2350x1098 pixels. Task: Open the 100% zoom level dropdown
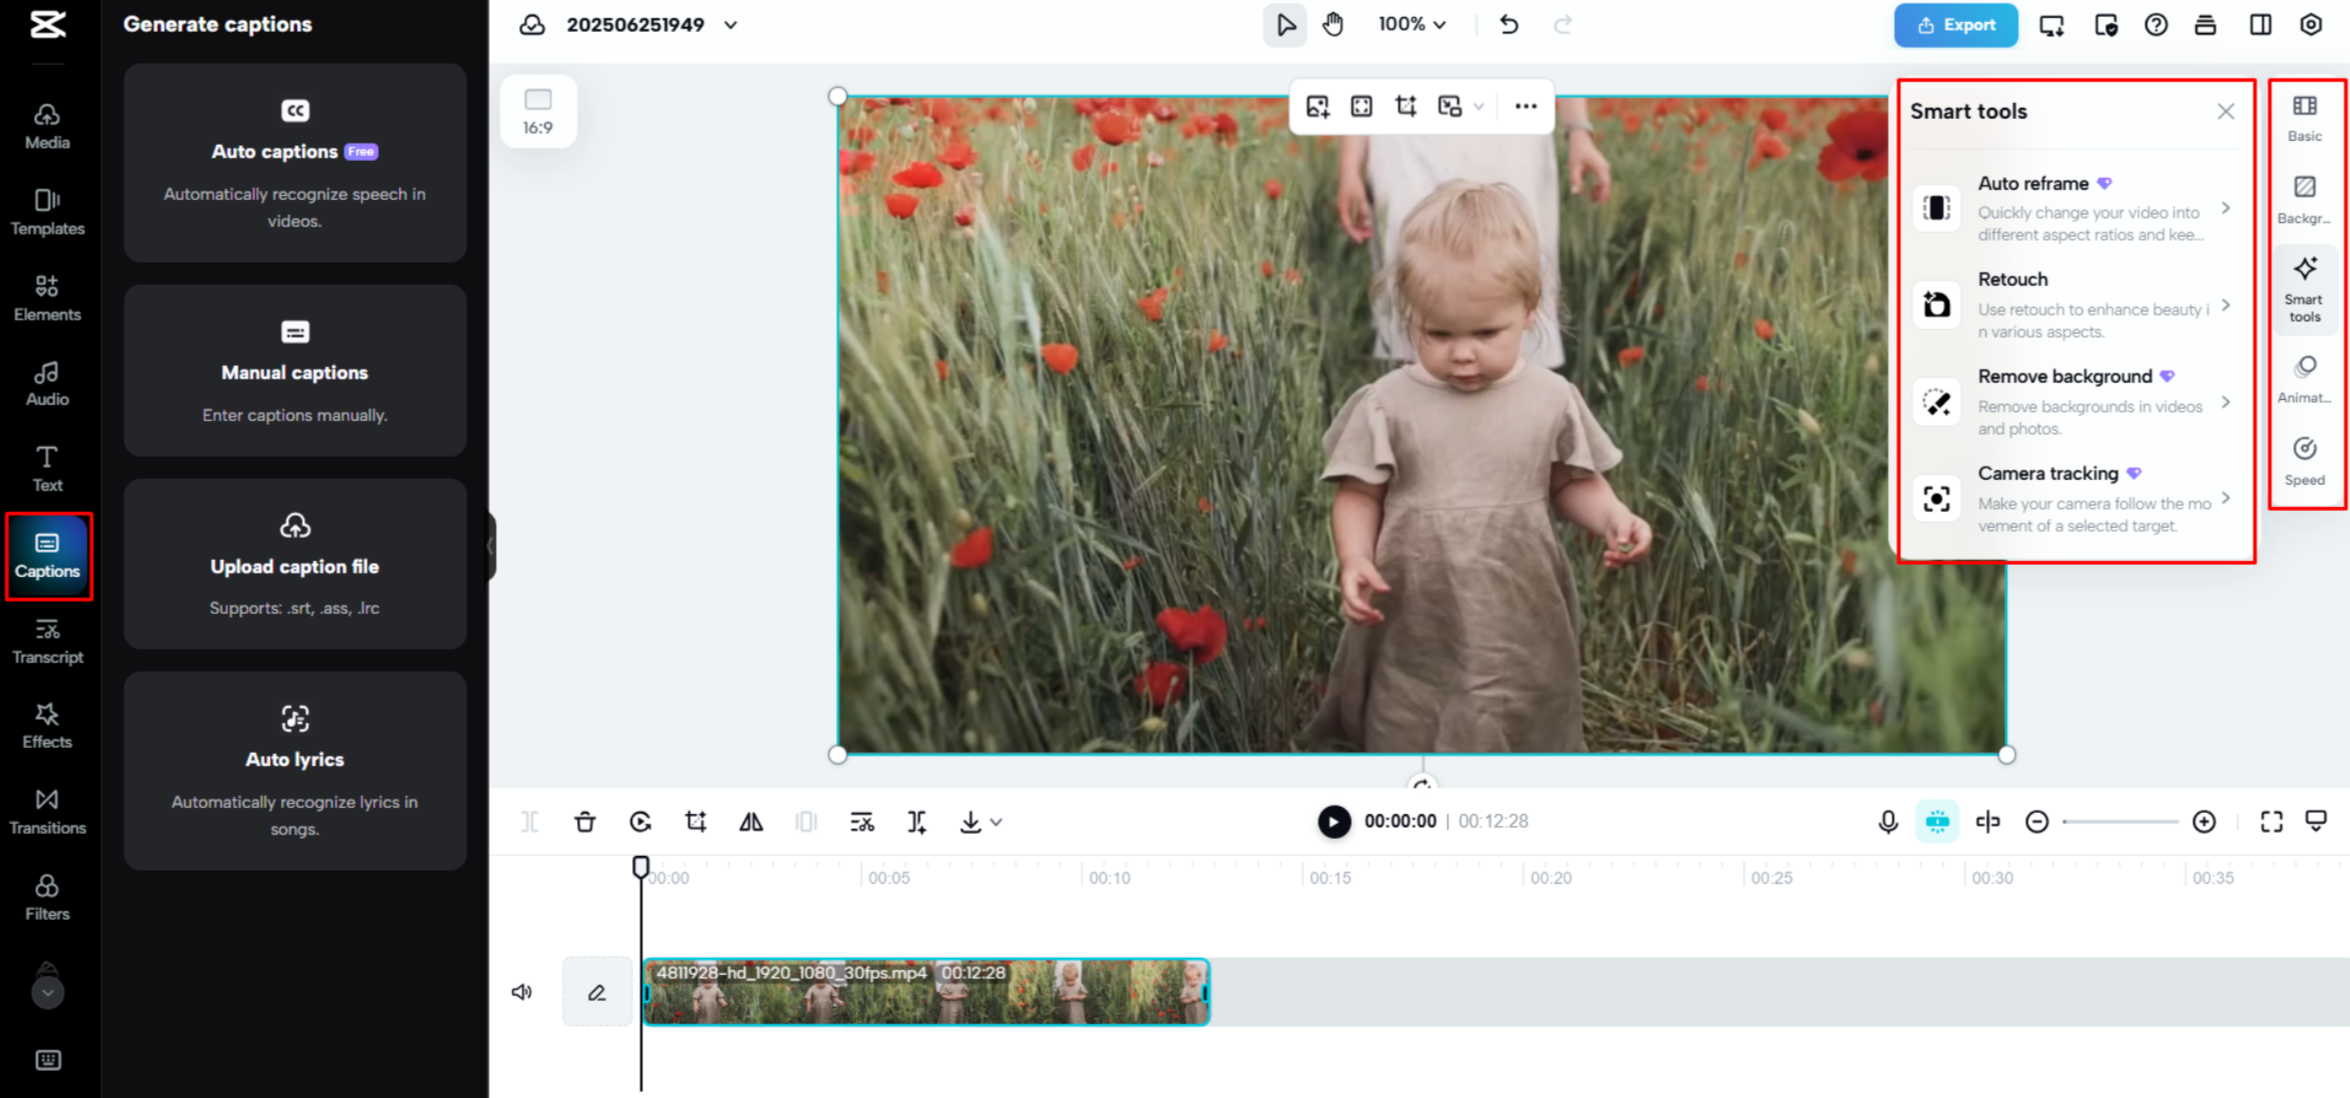coord(1411,25)
